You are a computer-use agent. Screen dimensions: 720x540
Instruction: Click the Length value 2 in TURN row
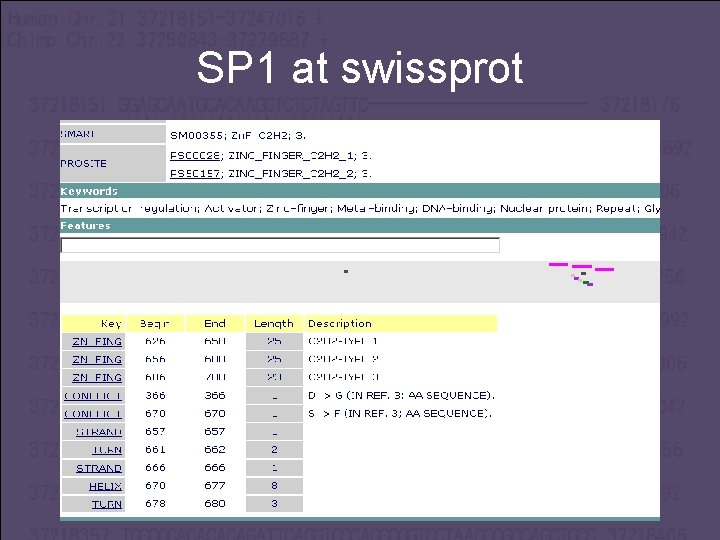click(274, 450)
